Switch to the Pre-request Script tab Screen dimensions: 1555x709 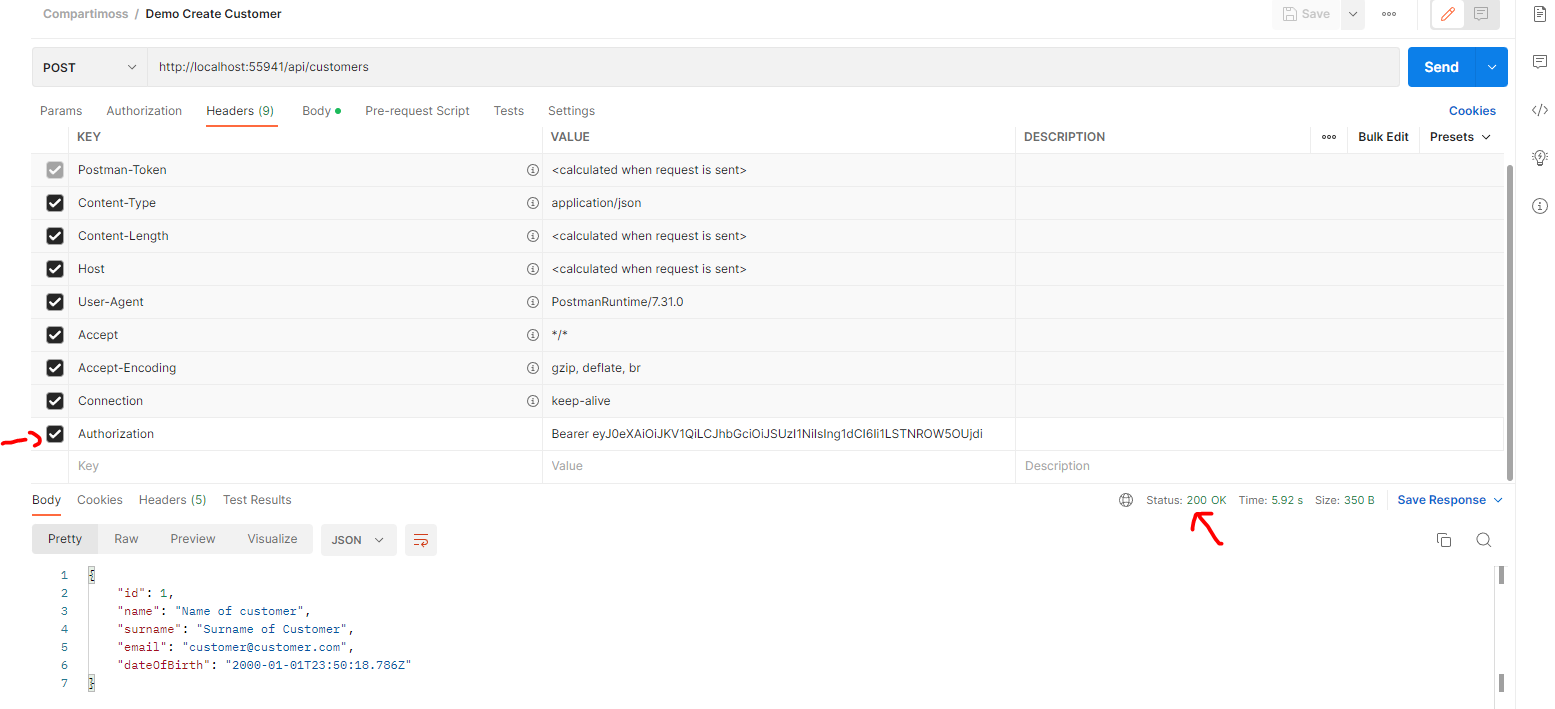417,111
